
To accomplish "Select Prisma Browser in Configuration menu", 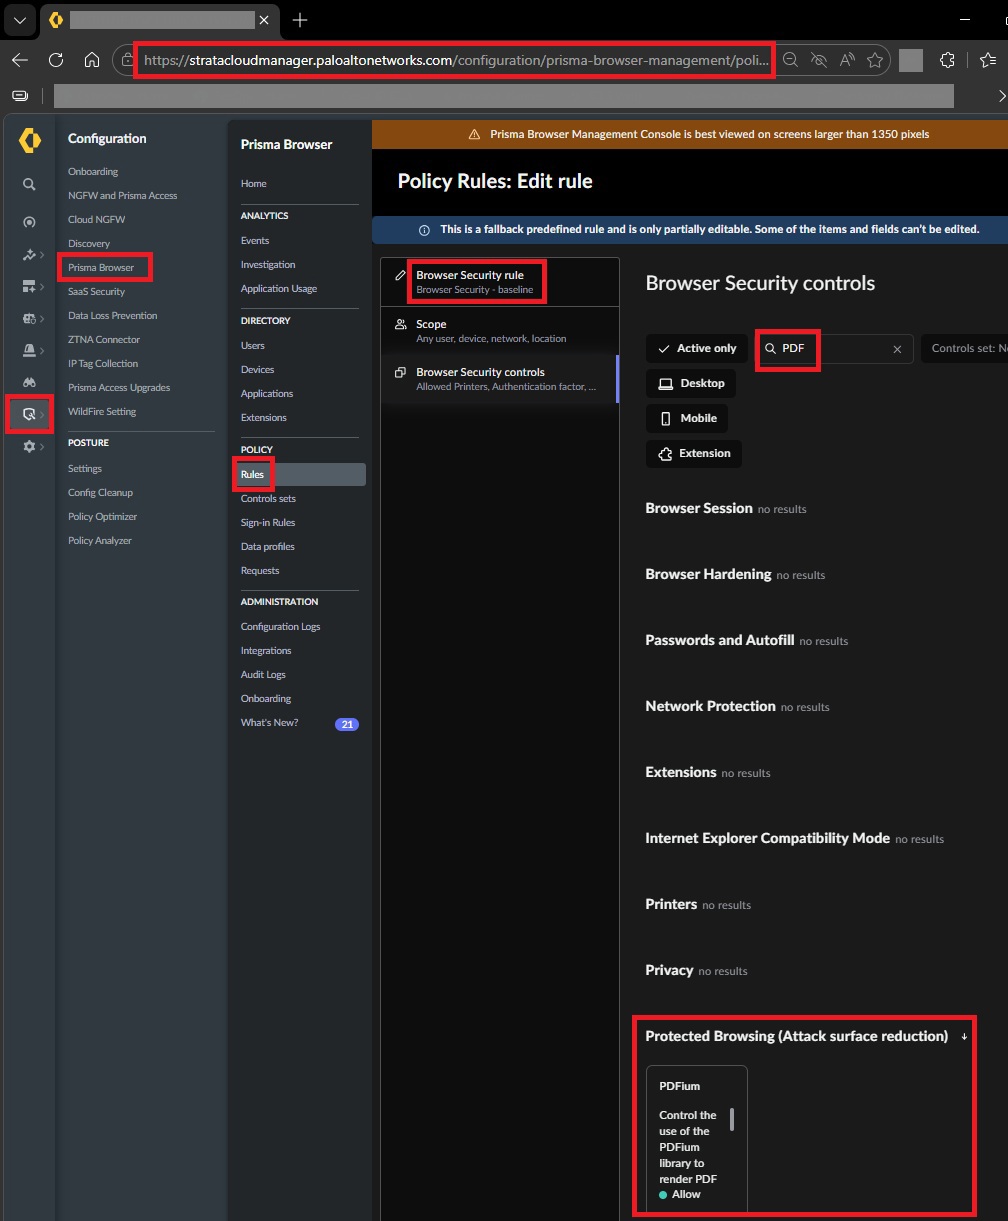I will 101,267.
